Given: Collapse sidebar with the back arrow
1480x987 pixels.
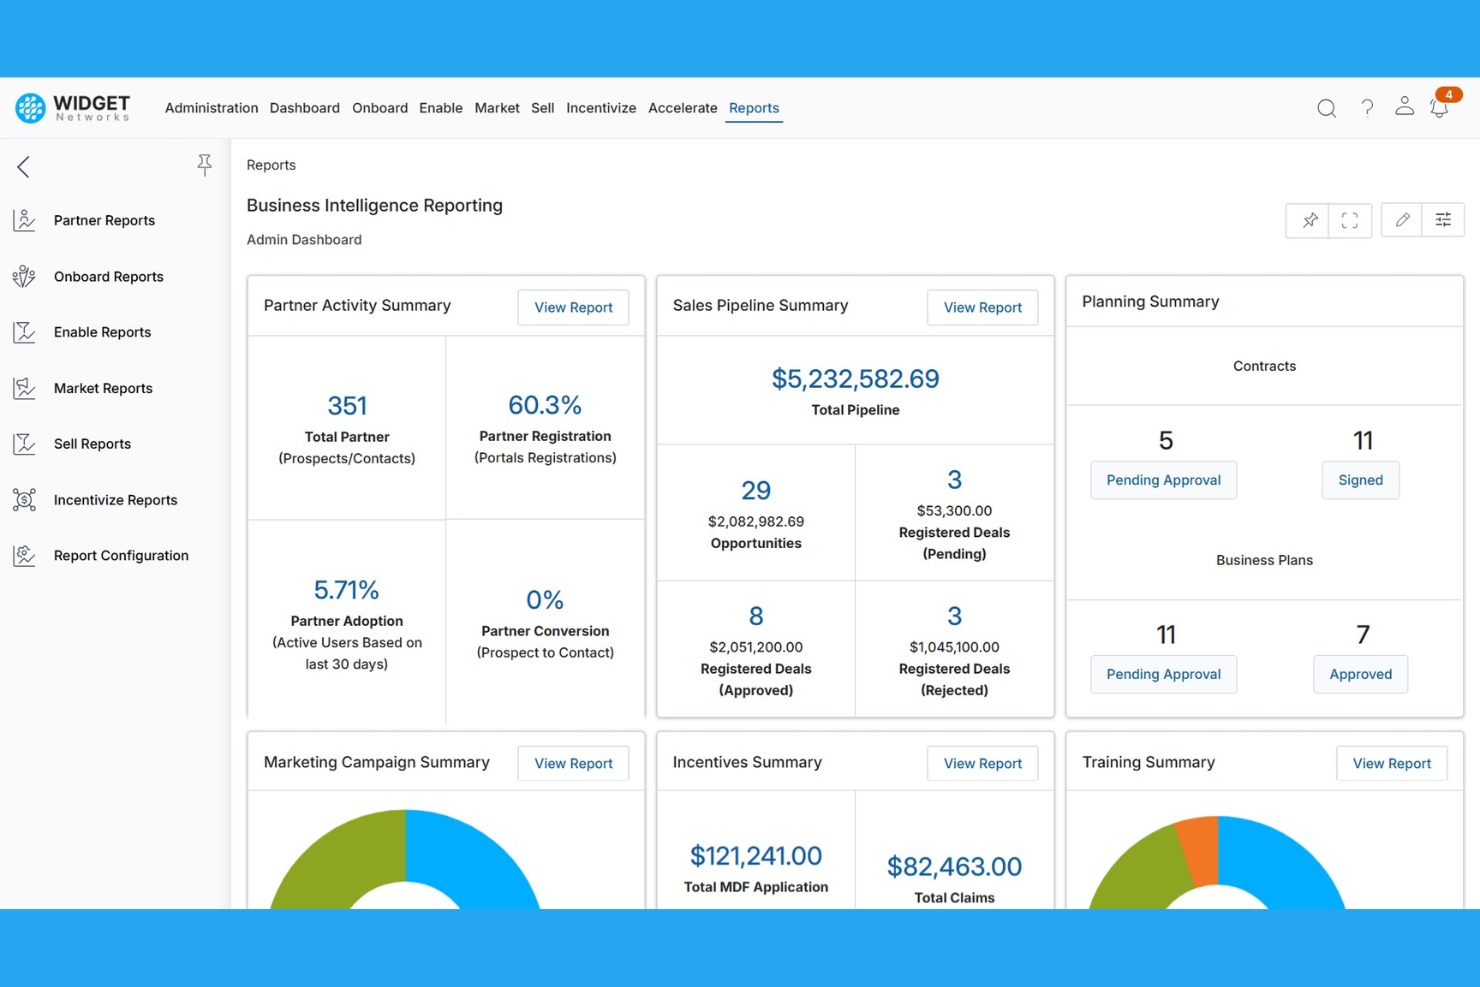Looking at the screenshot, I should tap(23, 166).
